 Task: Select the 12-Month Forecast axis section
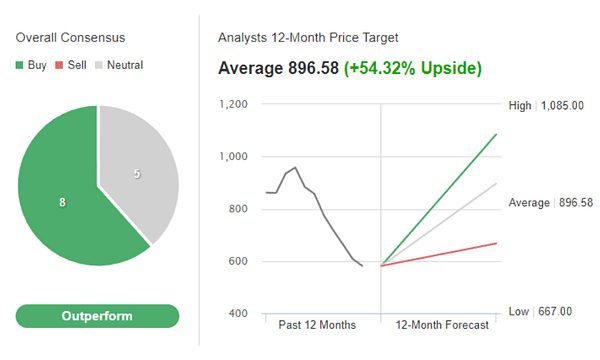[442, 325]
